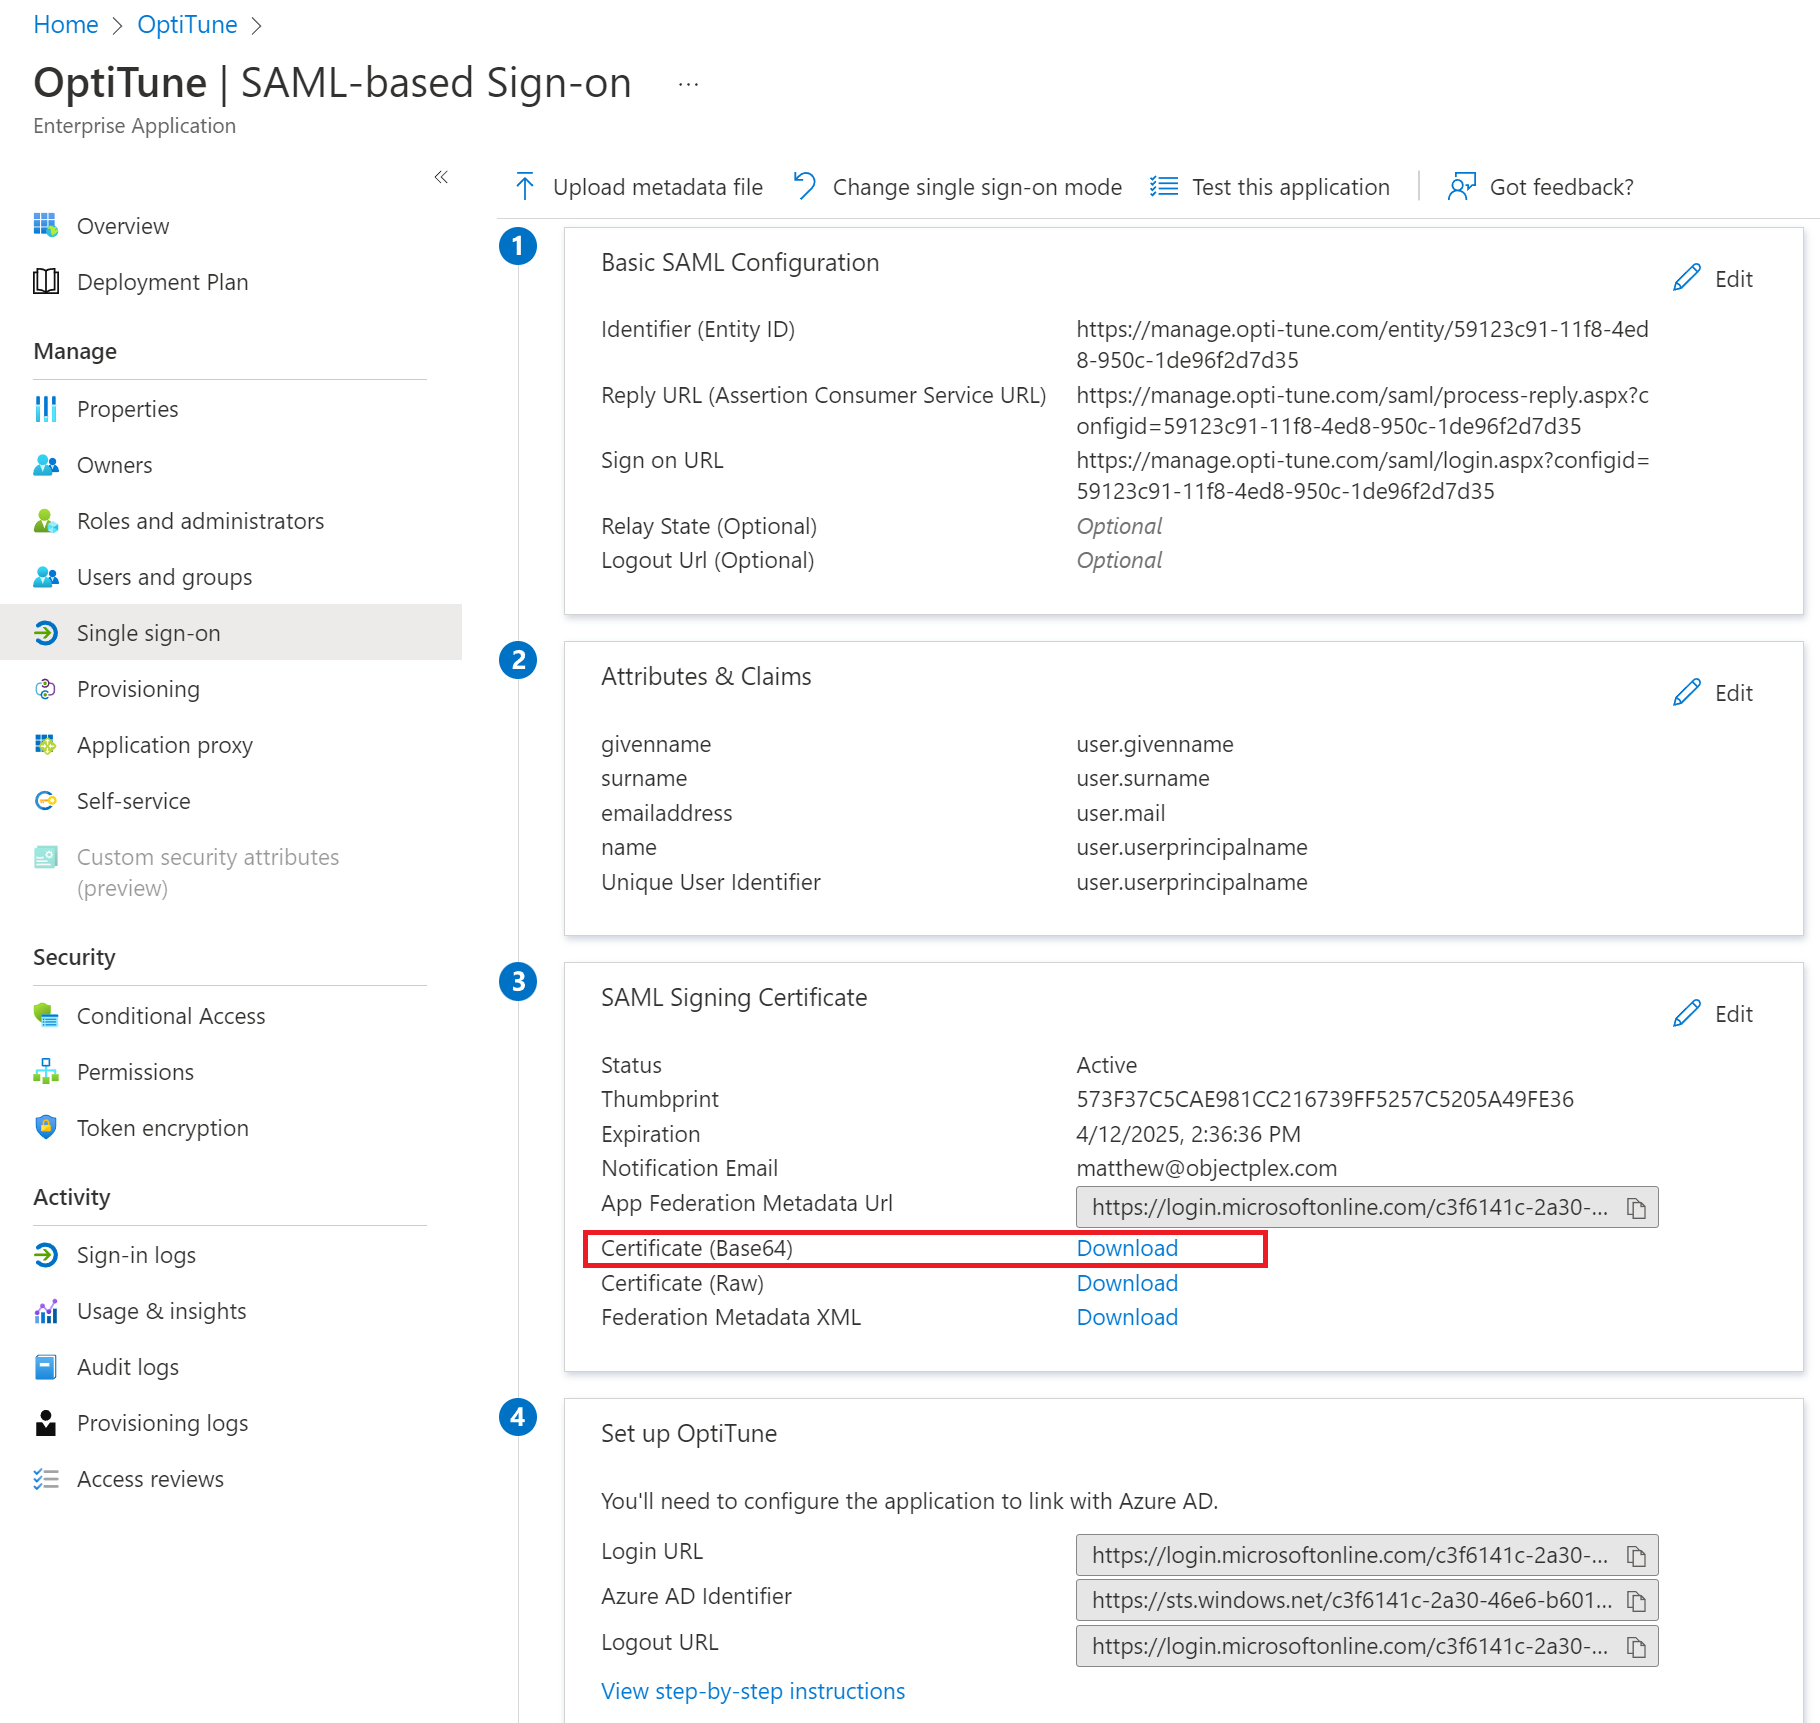Screen dimensions: 1820x1723
Task: Click the Users and groups icon
Action: tap(46, 576)
